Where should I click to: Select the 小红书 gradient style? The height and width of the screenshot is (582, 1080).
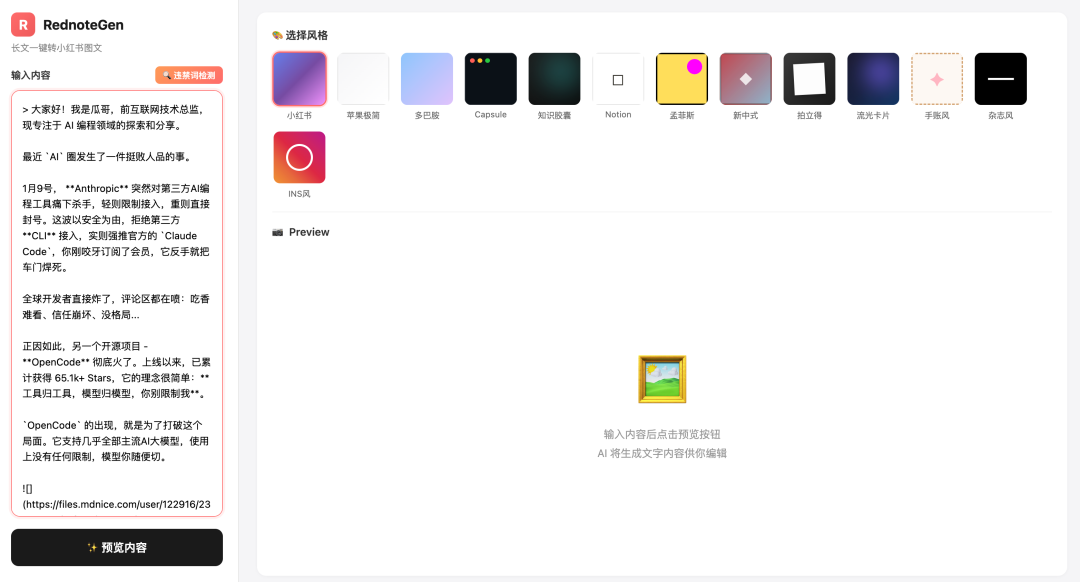point(299,79)
